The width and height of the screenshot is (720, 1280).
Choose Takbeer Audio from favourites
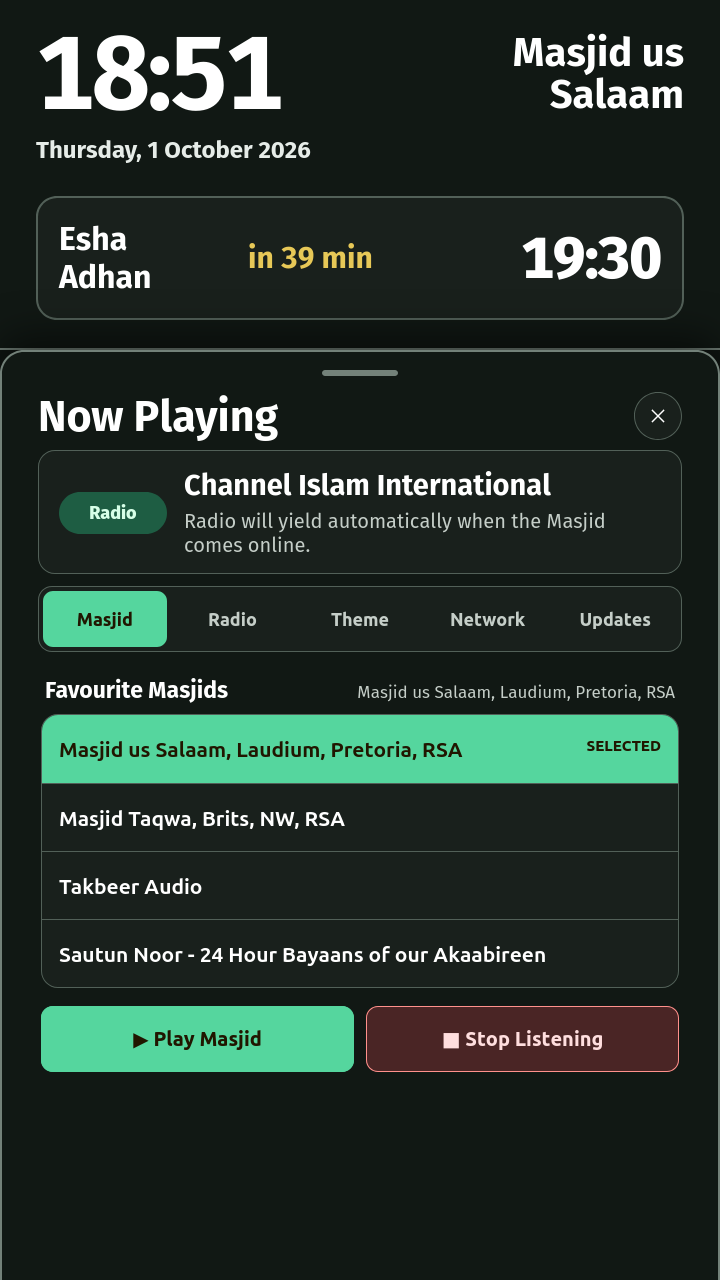click(x=360, y=886)
